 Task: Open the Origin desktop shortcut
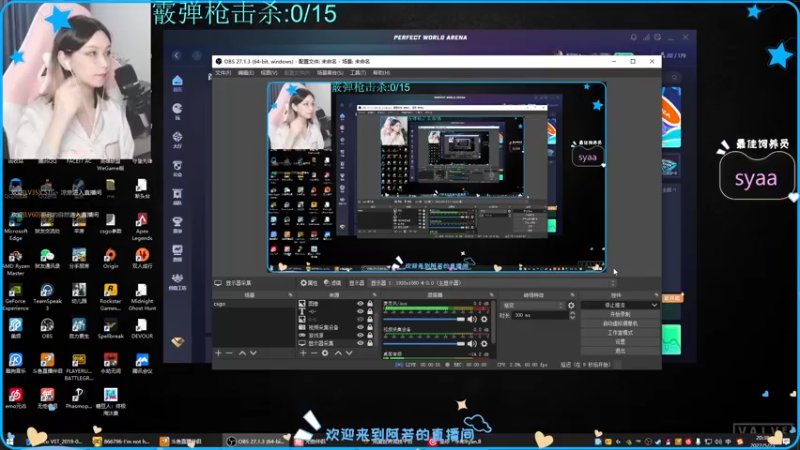coord(110,258)
